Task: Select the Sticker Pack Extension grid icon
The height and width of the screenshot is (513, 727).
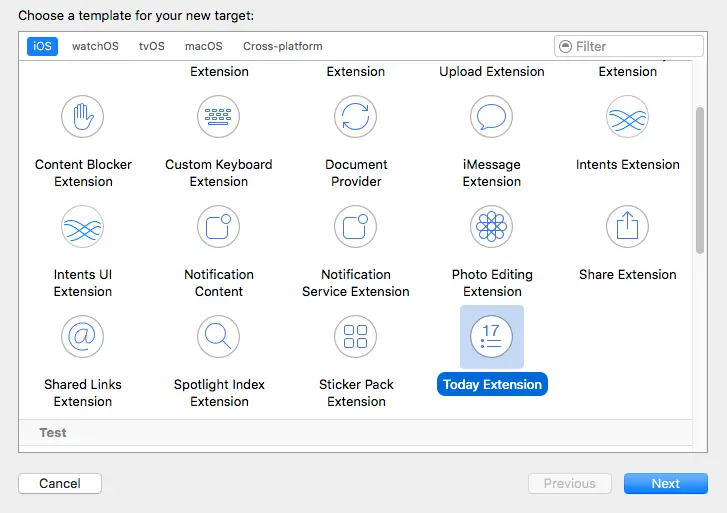Action: pyautogui.click(x=356, y=336)
